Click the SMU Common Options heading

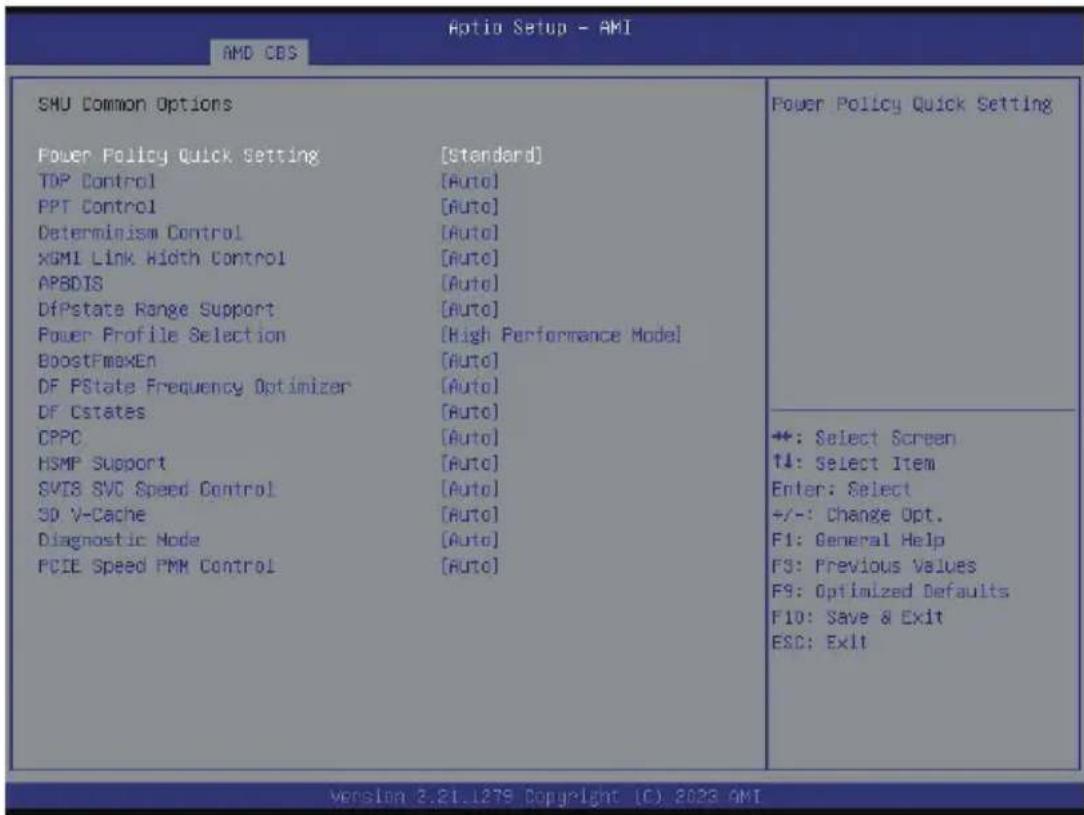(135, 104)
